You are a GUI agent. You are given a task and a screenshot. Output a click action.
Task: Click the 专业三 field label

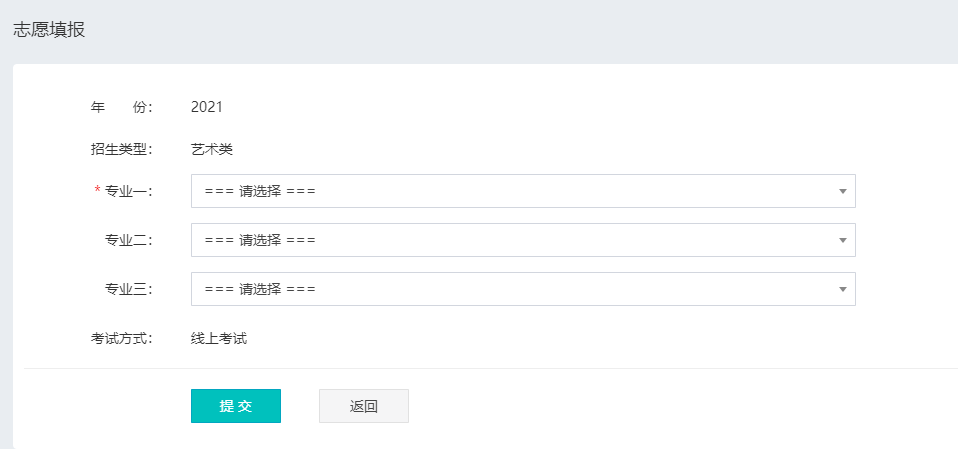point(128,289)
